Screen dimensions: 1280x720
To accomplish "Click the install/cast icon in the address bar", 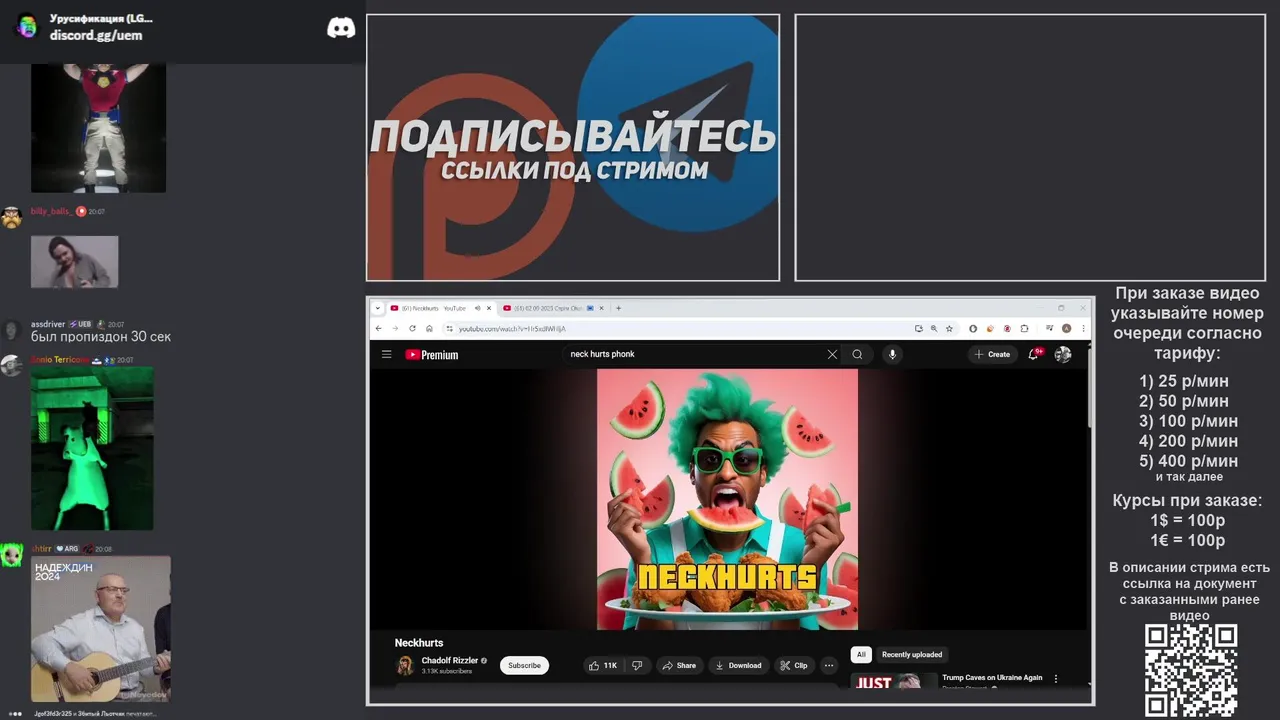I will 918,328.
